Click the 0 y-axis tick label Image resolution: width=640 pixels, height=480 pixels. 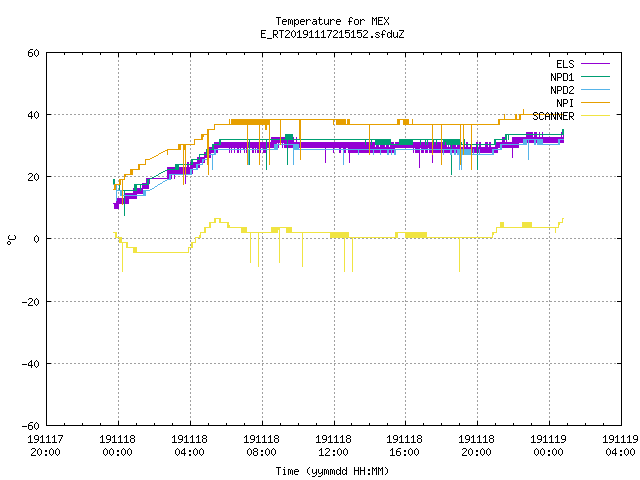[x=37, y=239]
